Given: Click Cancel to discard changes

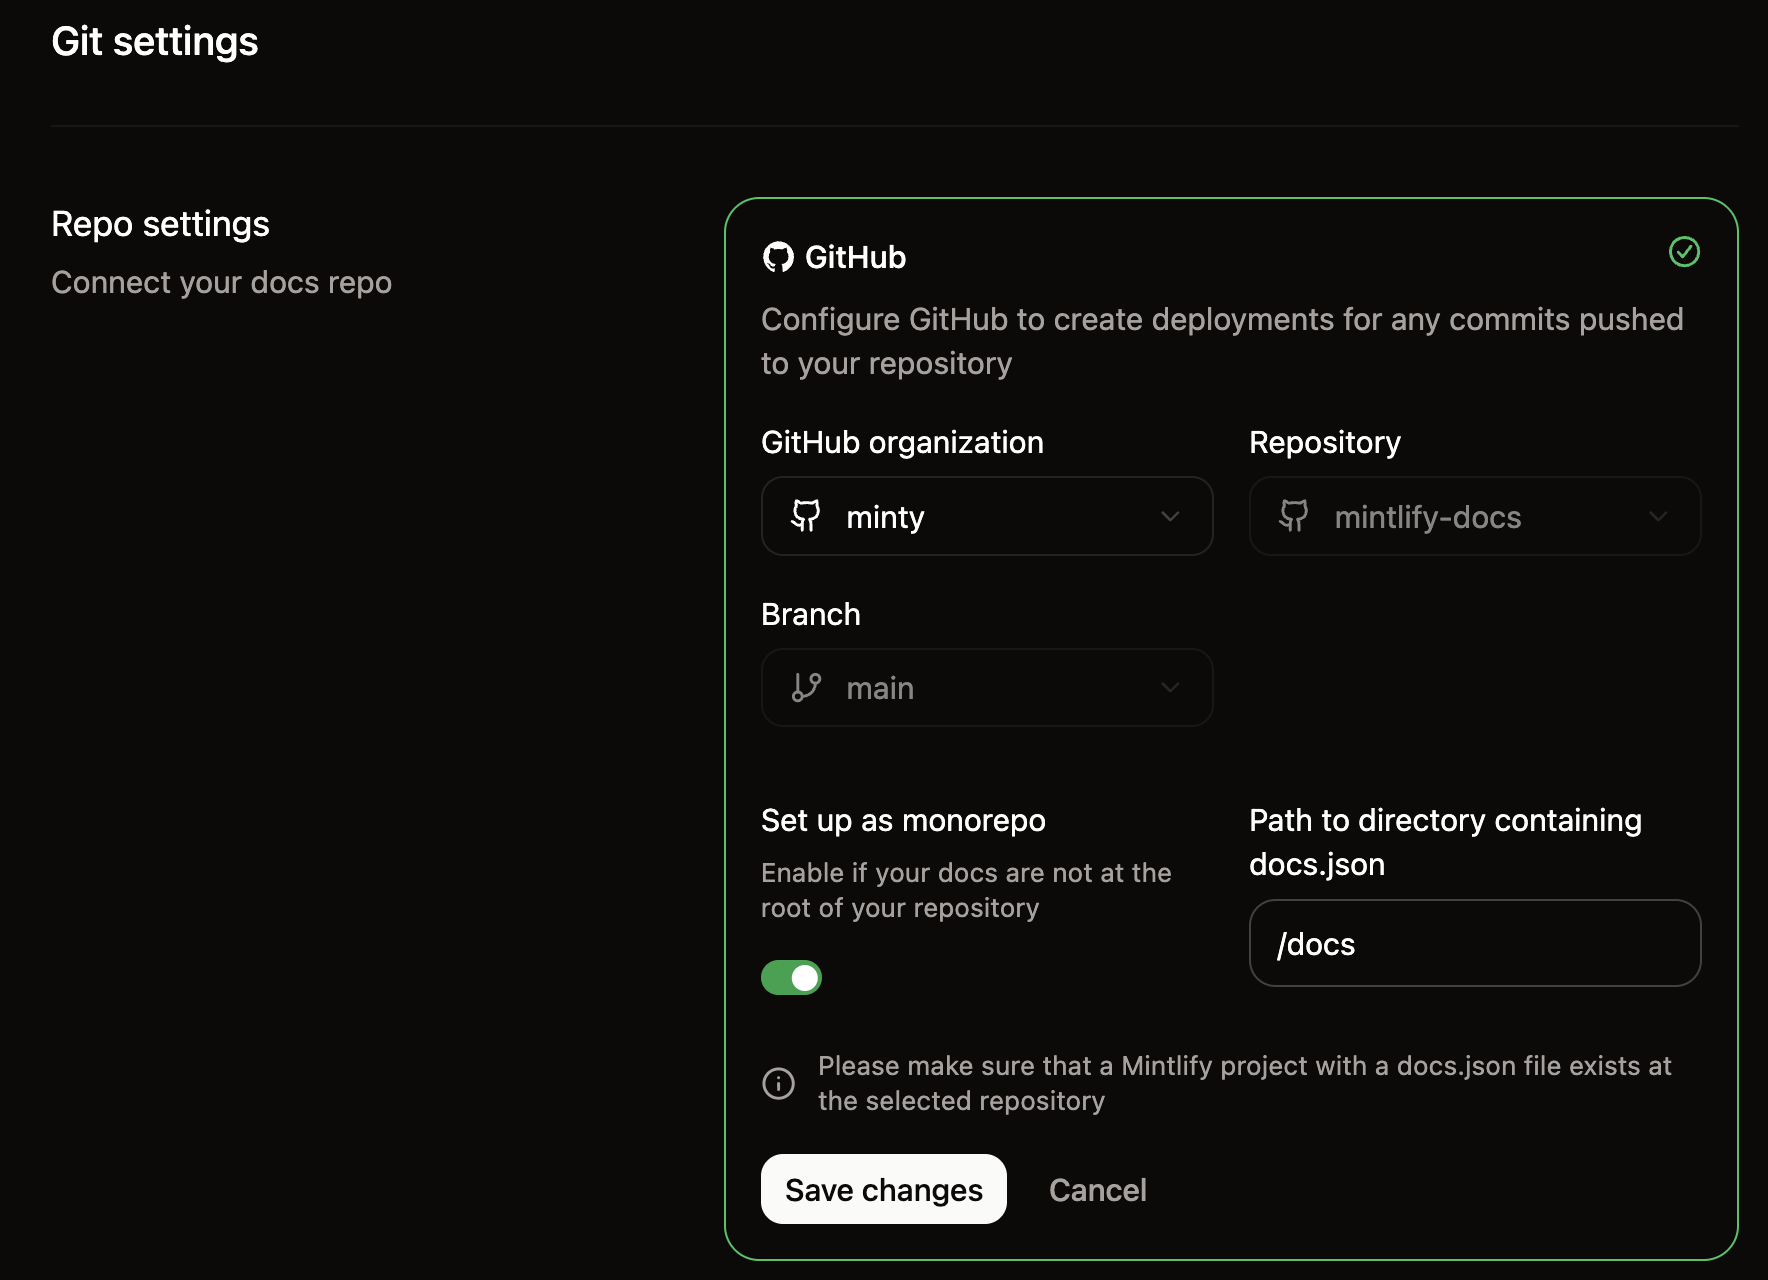Looking at the screenshot, I should coord(1097,1189).
